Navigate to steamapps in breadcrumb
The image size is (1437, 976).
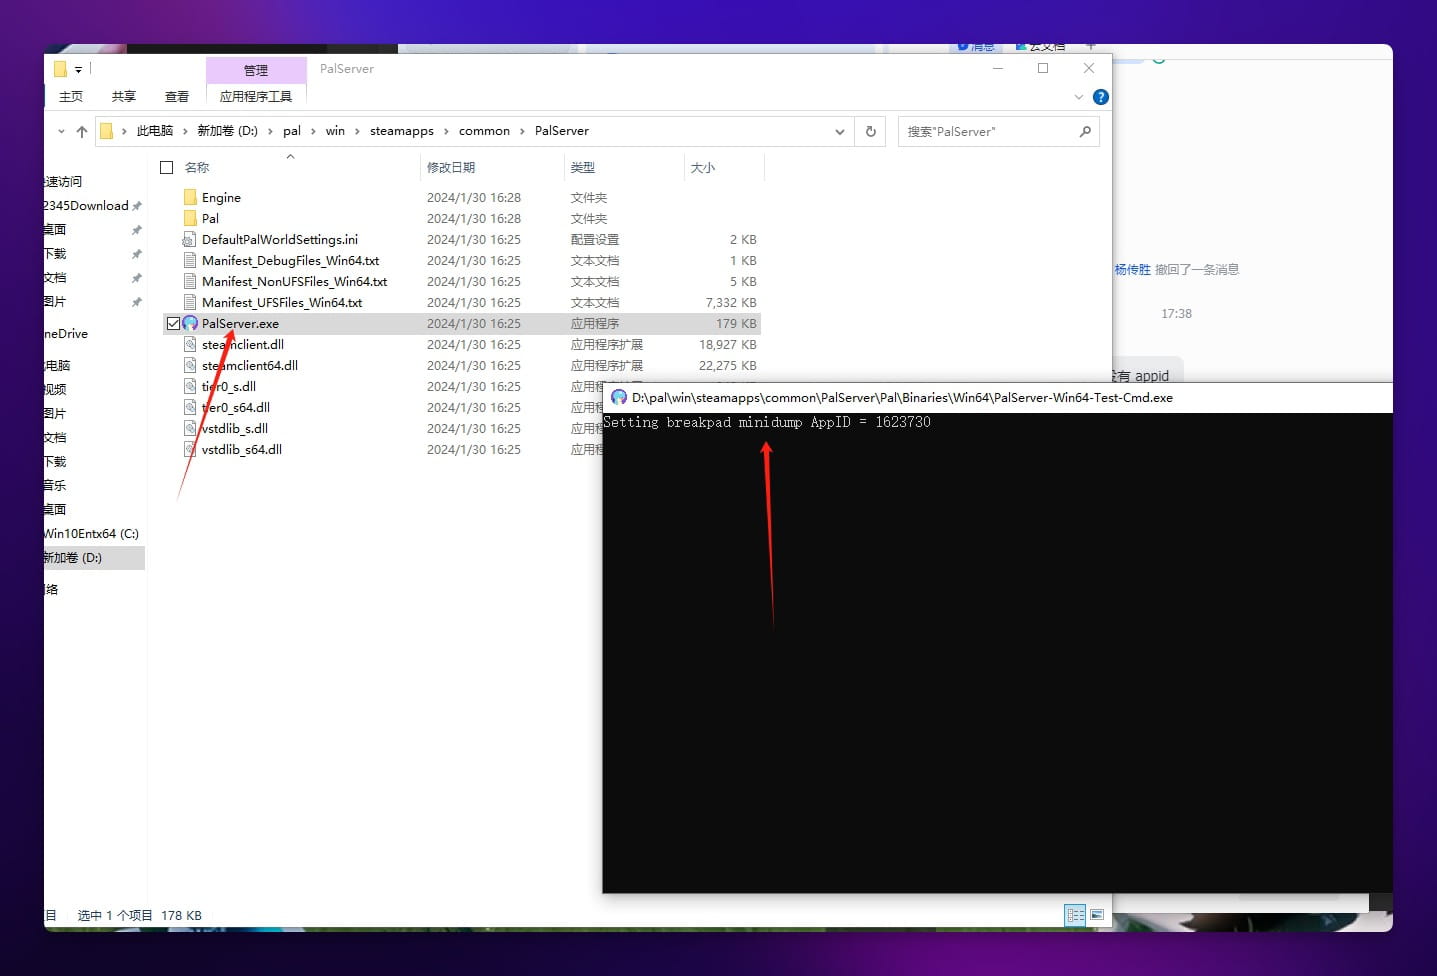click(x=402, y=131)
